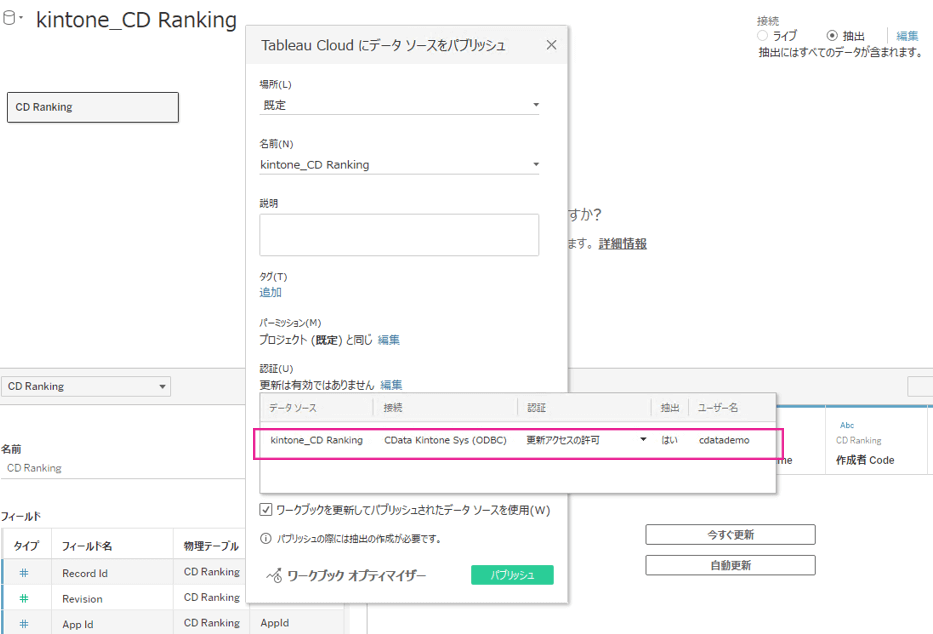Viewport: 933px width, 634px height.
Task: Click number type icon for Revision
Action: pos(24,598)
